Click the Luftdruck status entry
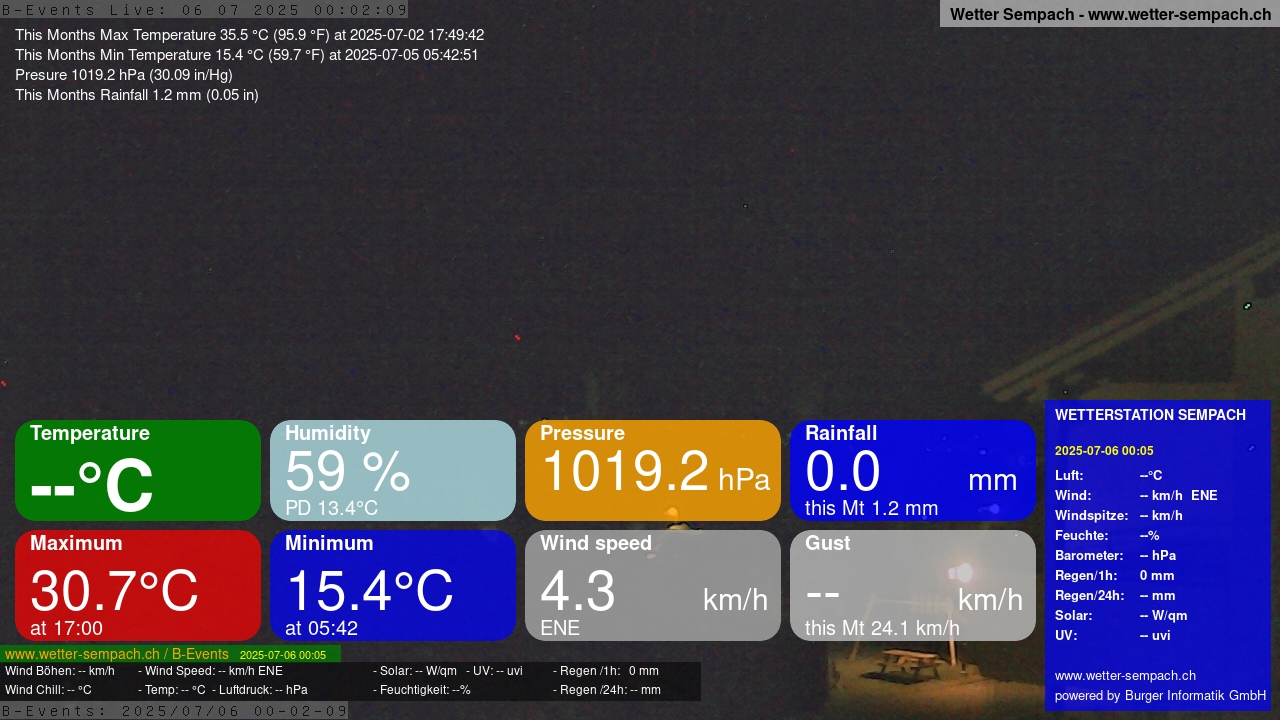The width and height of the screenshot is (1280, 720). (x=260, y=690)
